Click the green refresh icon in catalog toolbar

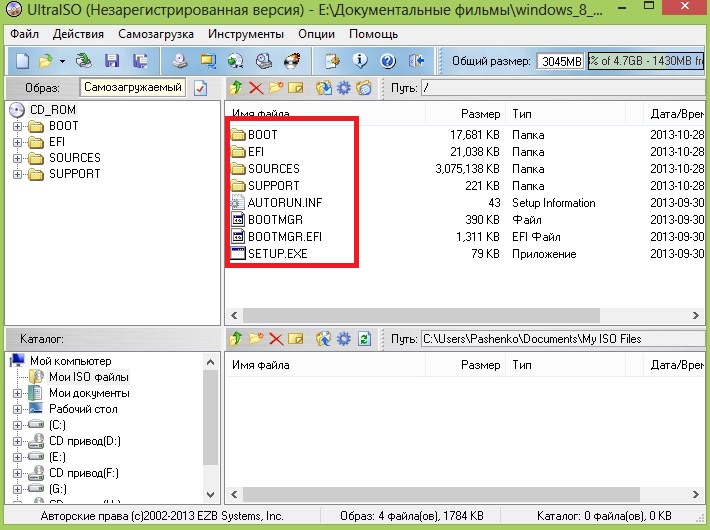[364, 339]
